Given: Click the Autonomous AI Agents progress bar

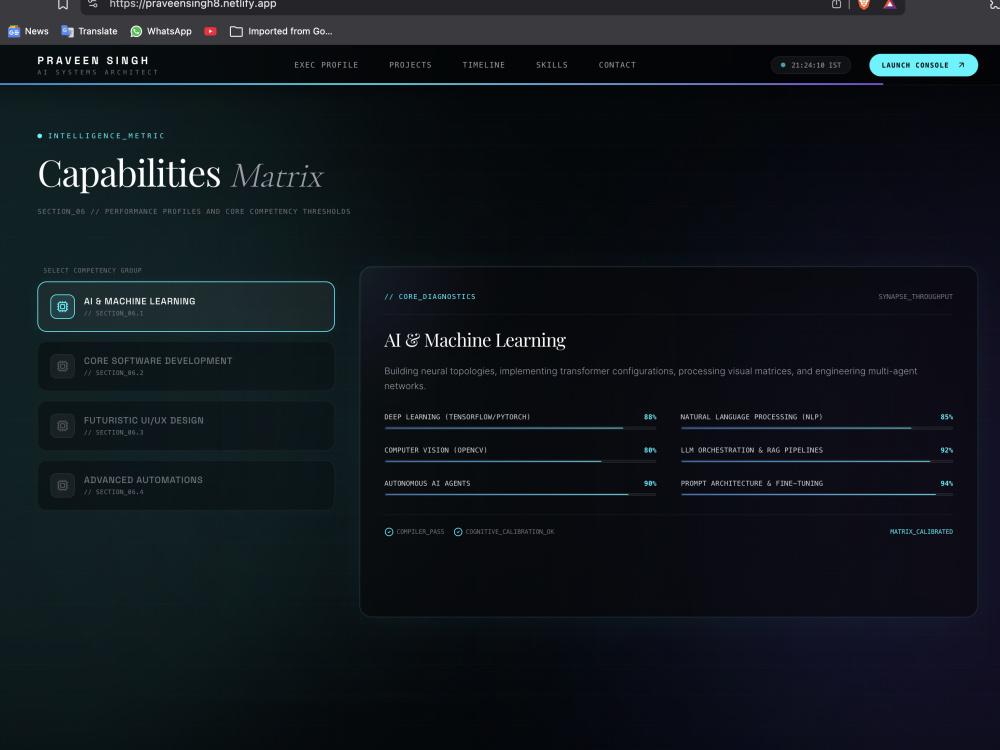Looking at the screenshot, I should tap(520, 494).
